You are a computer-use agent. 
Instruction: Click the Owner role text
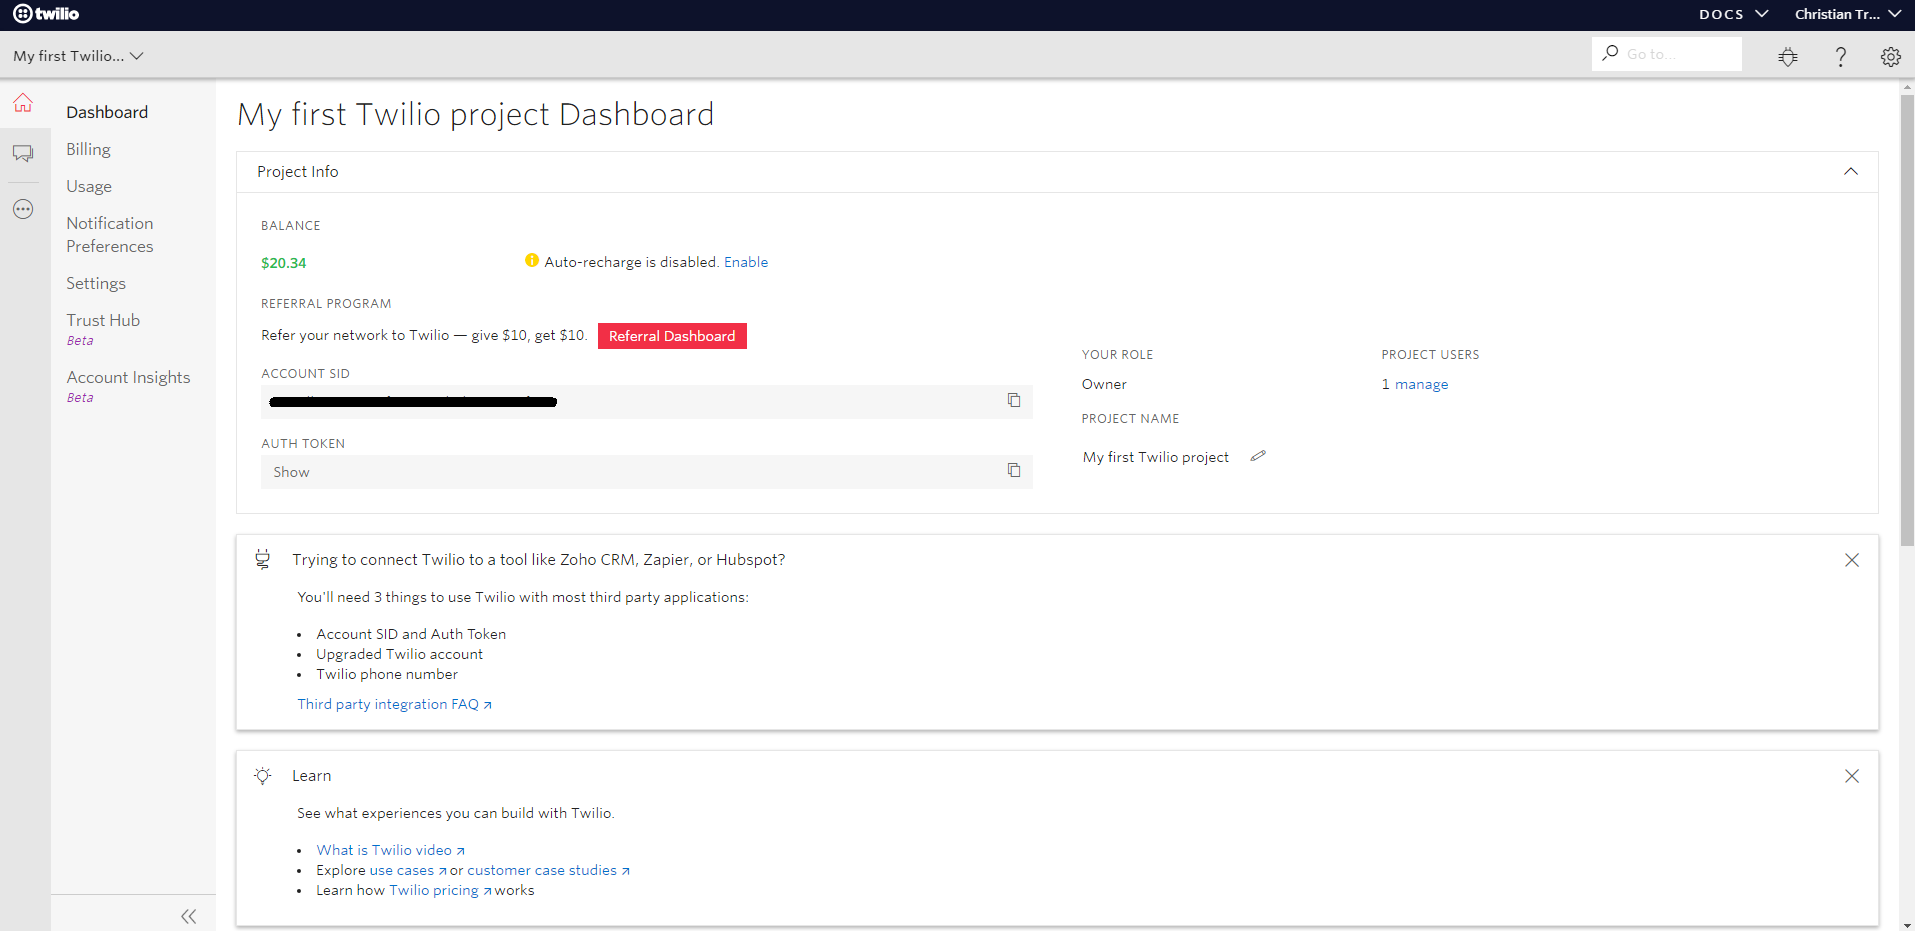coord(1104,384)
